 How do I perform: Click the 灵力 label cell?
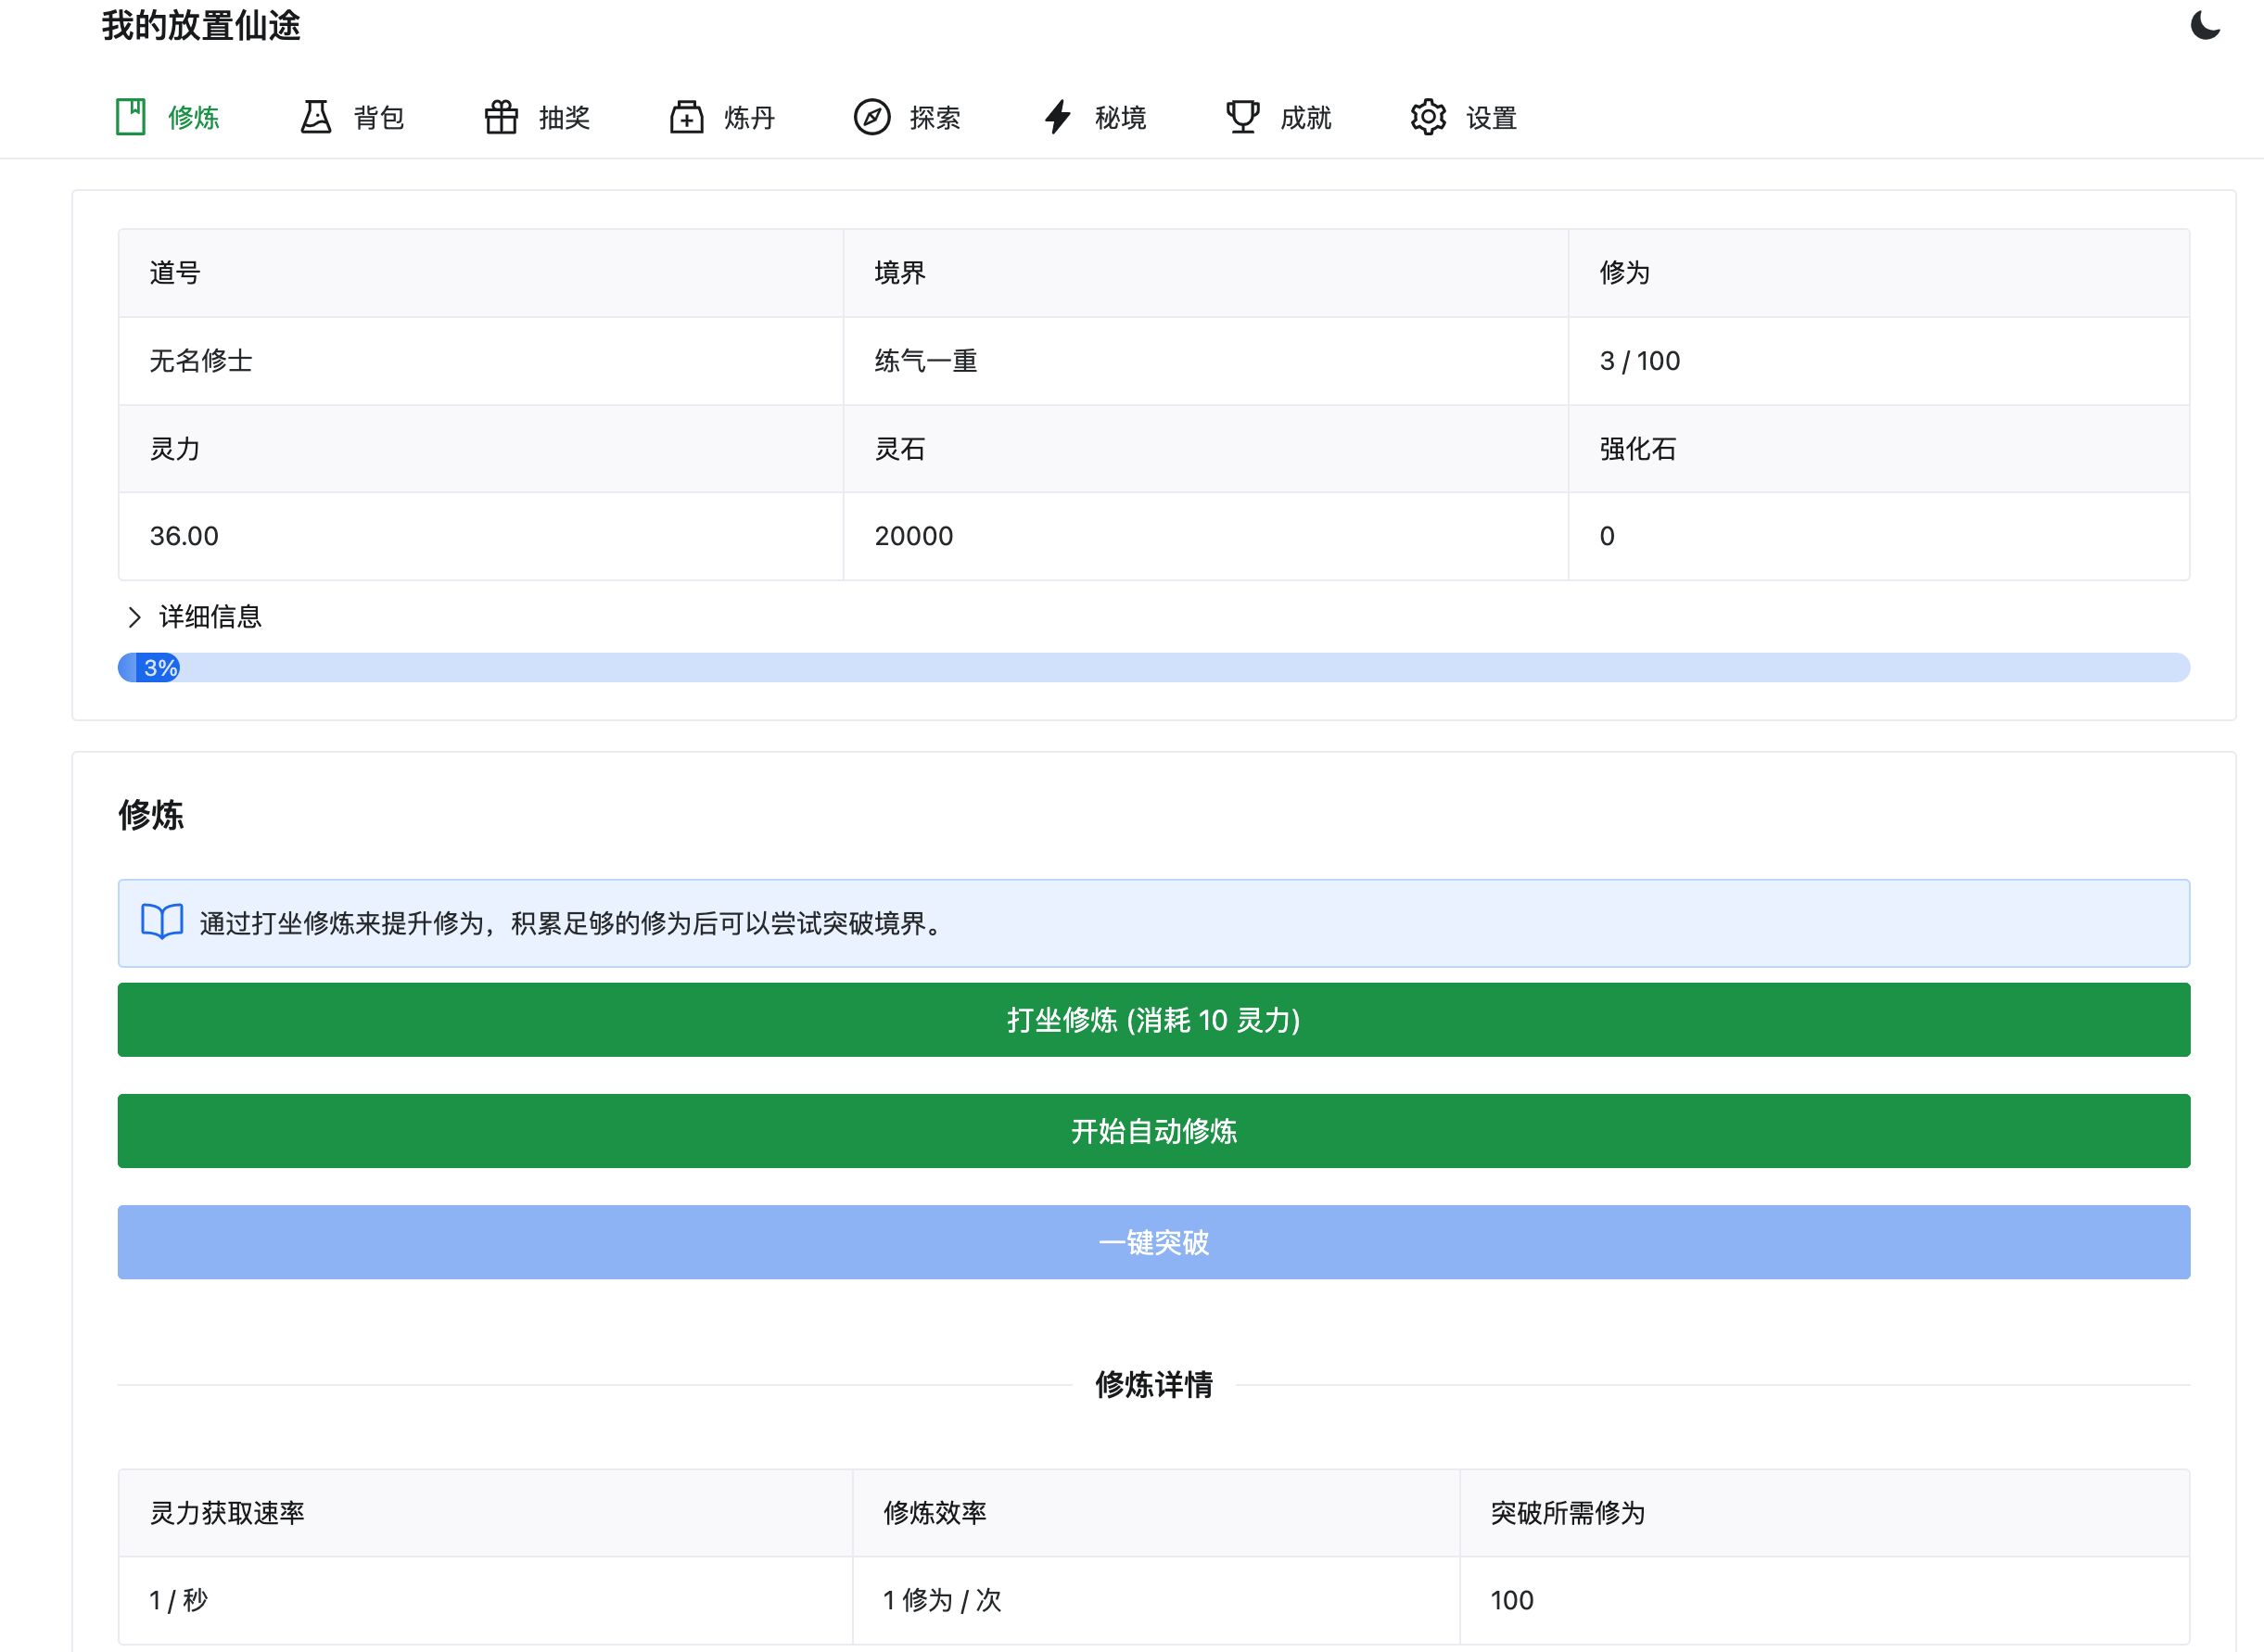pyautogui.click(x=481, y=449)
